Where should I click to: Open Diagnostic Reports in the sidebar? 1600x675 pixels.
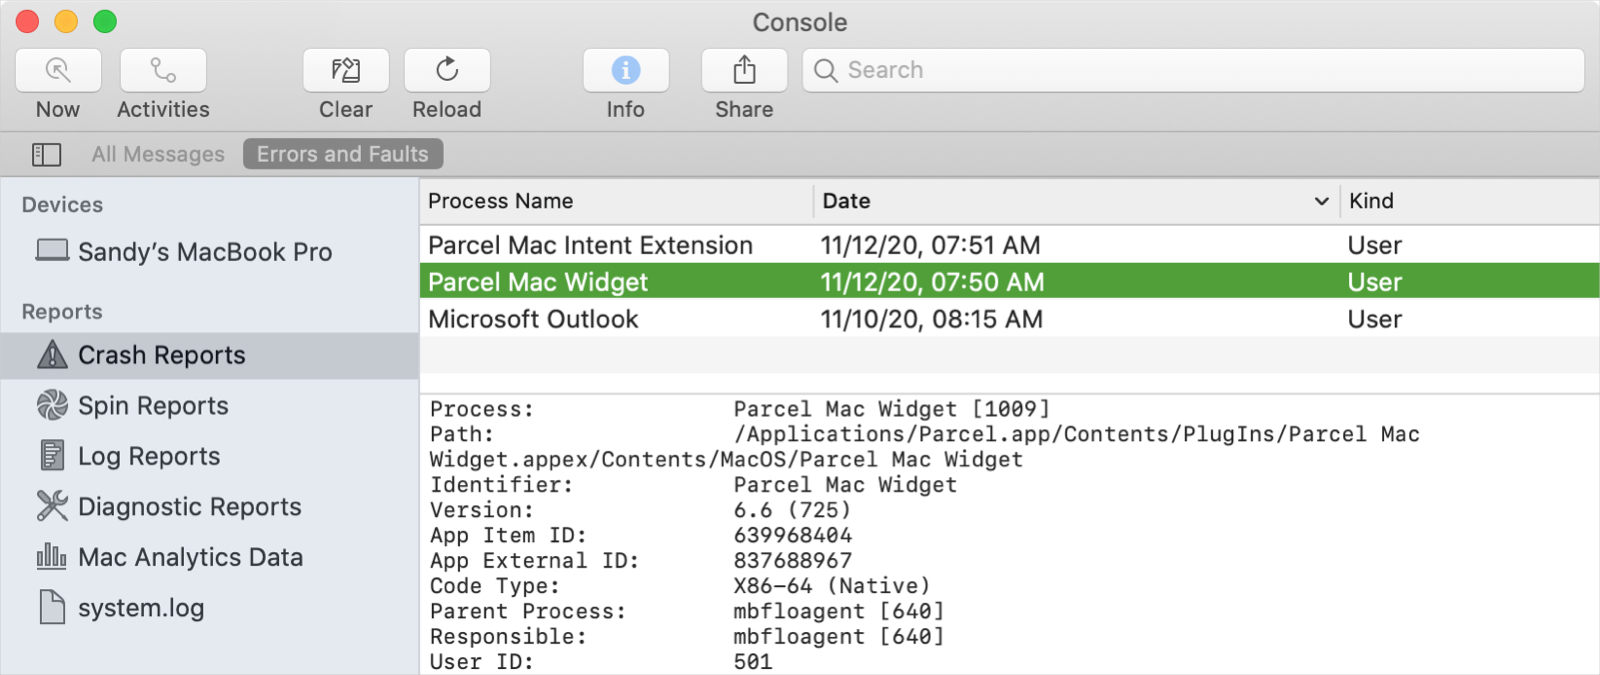pyautogui.click(x=209, y=506)
